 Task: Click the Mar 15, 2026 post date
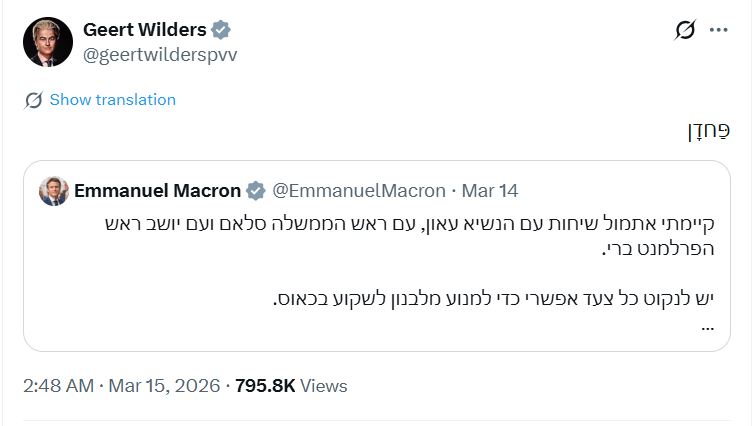point(166,385)
